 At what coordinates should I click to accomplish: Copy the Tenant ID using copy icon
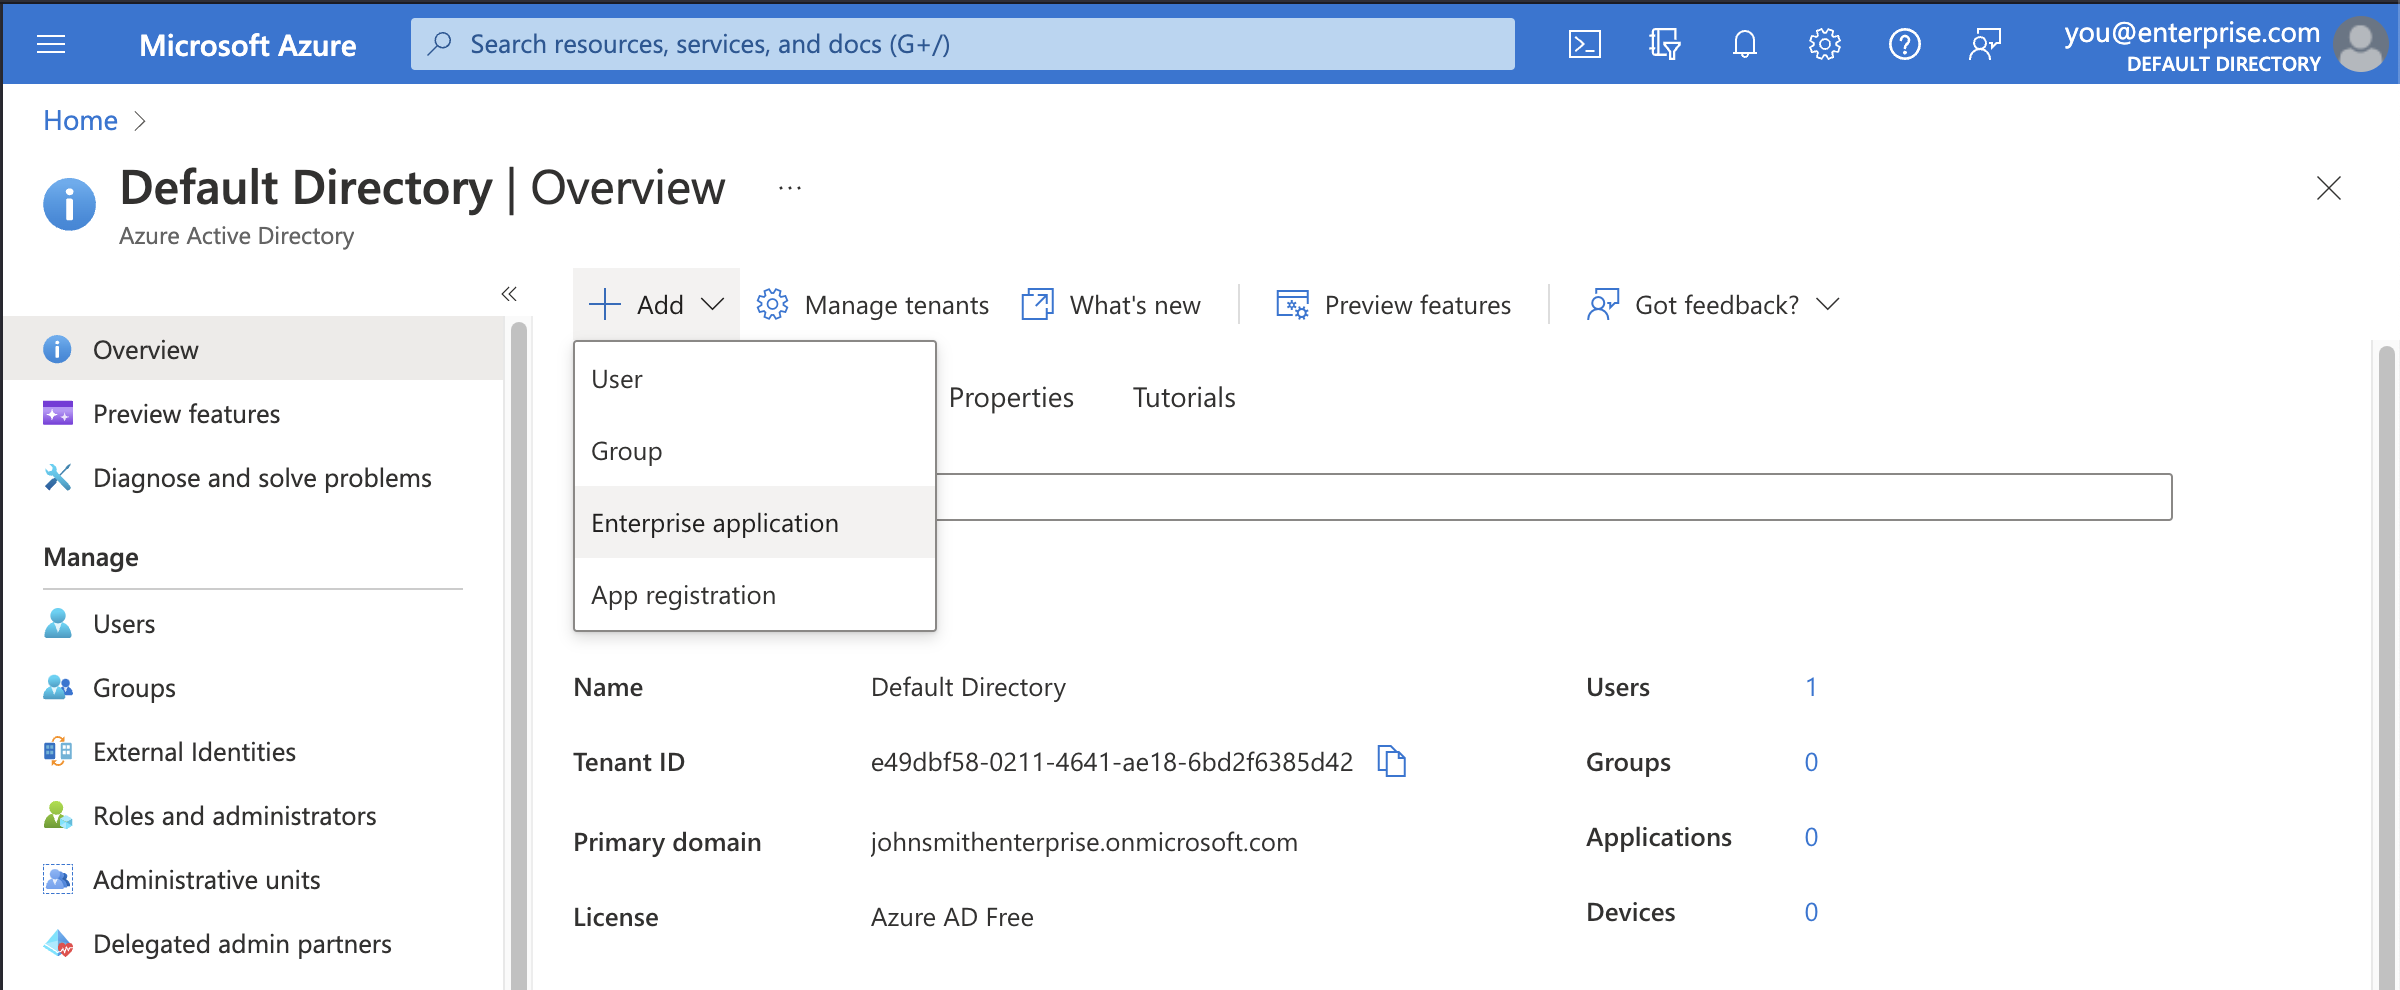coord(1394,761)
